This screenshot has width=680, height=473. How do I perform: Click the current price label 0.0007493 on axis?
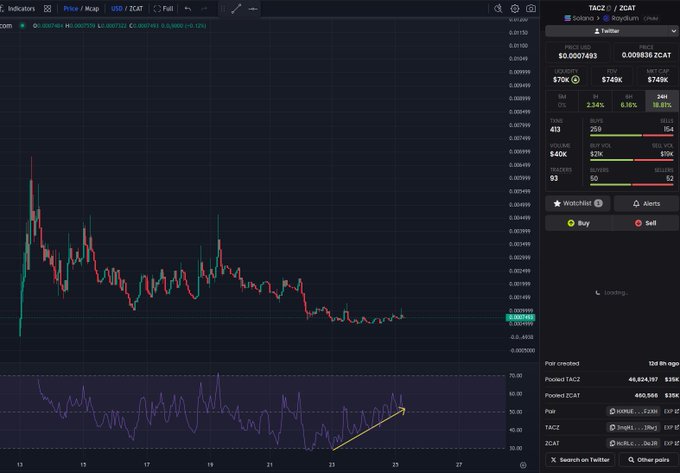[520, 317]
